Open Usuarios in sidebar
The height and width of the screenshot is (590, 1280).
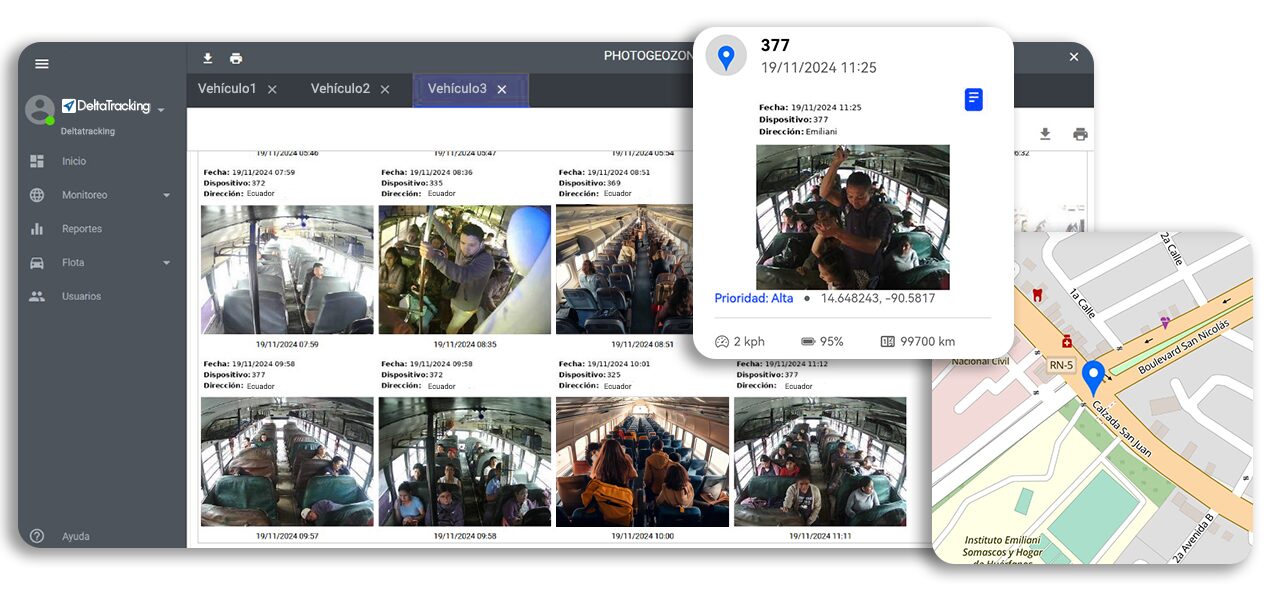pos(82,296)
